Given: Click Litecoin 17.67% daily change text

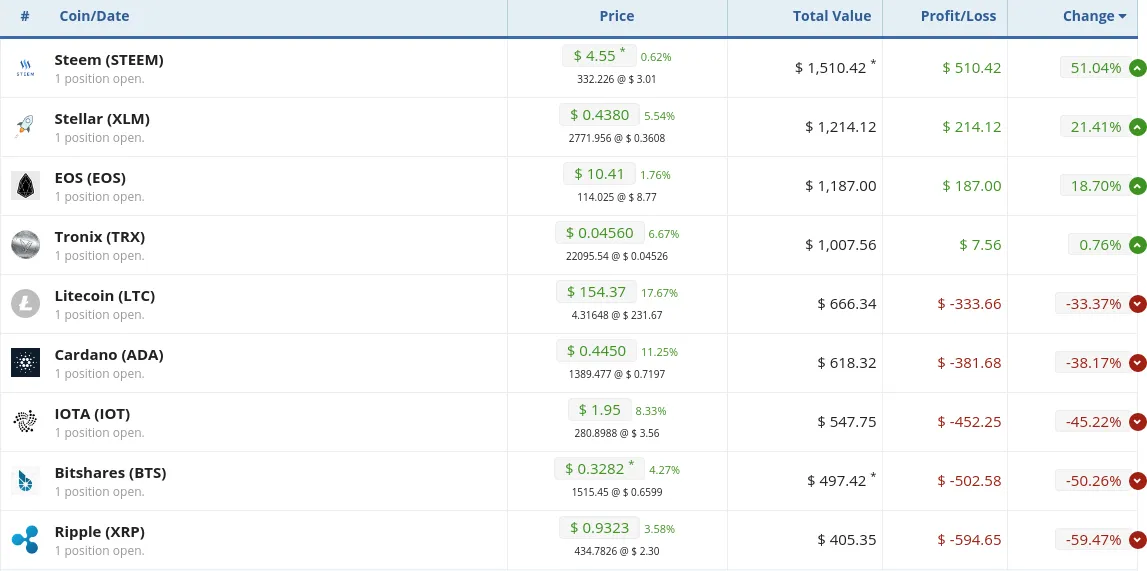Looking at the screenshot, I should coord(660,293).
